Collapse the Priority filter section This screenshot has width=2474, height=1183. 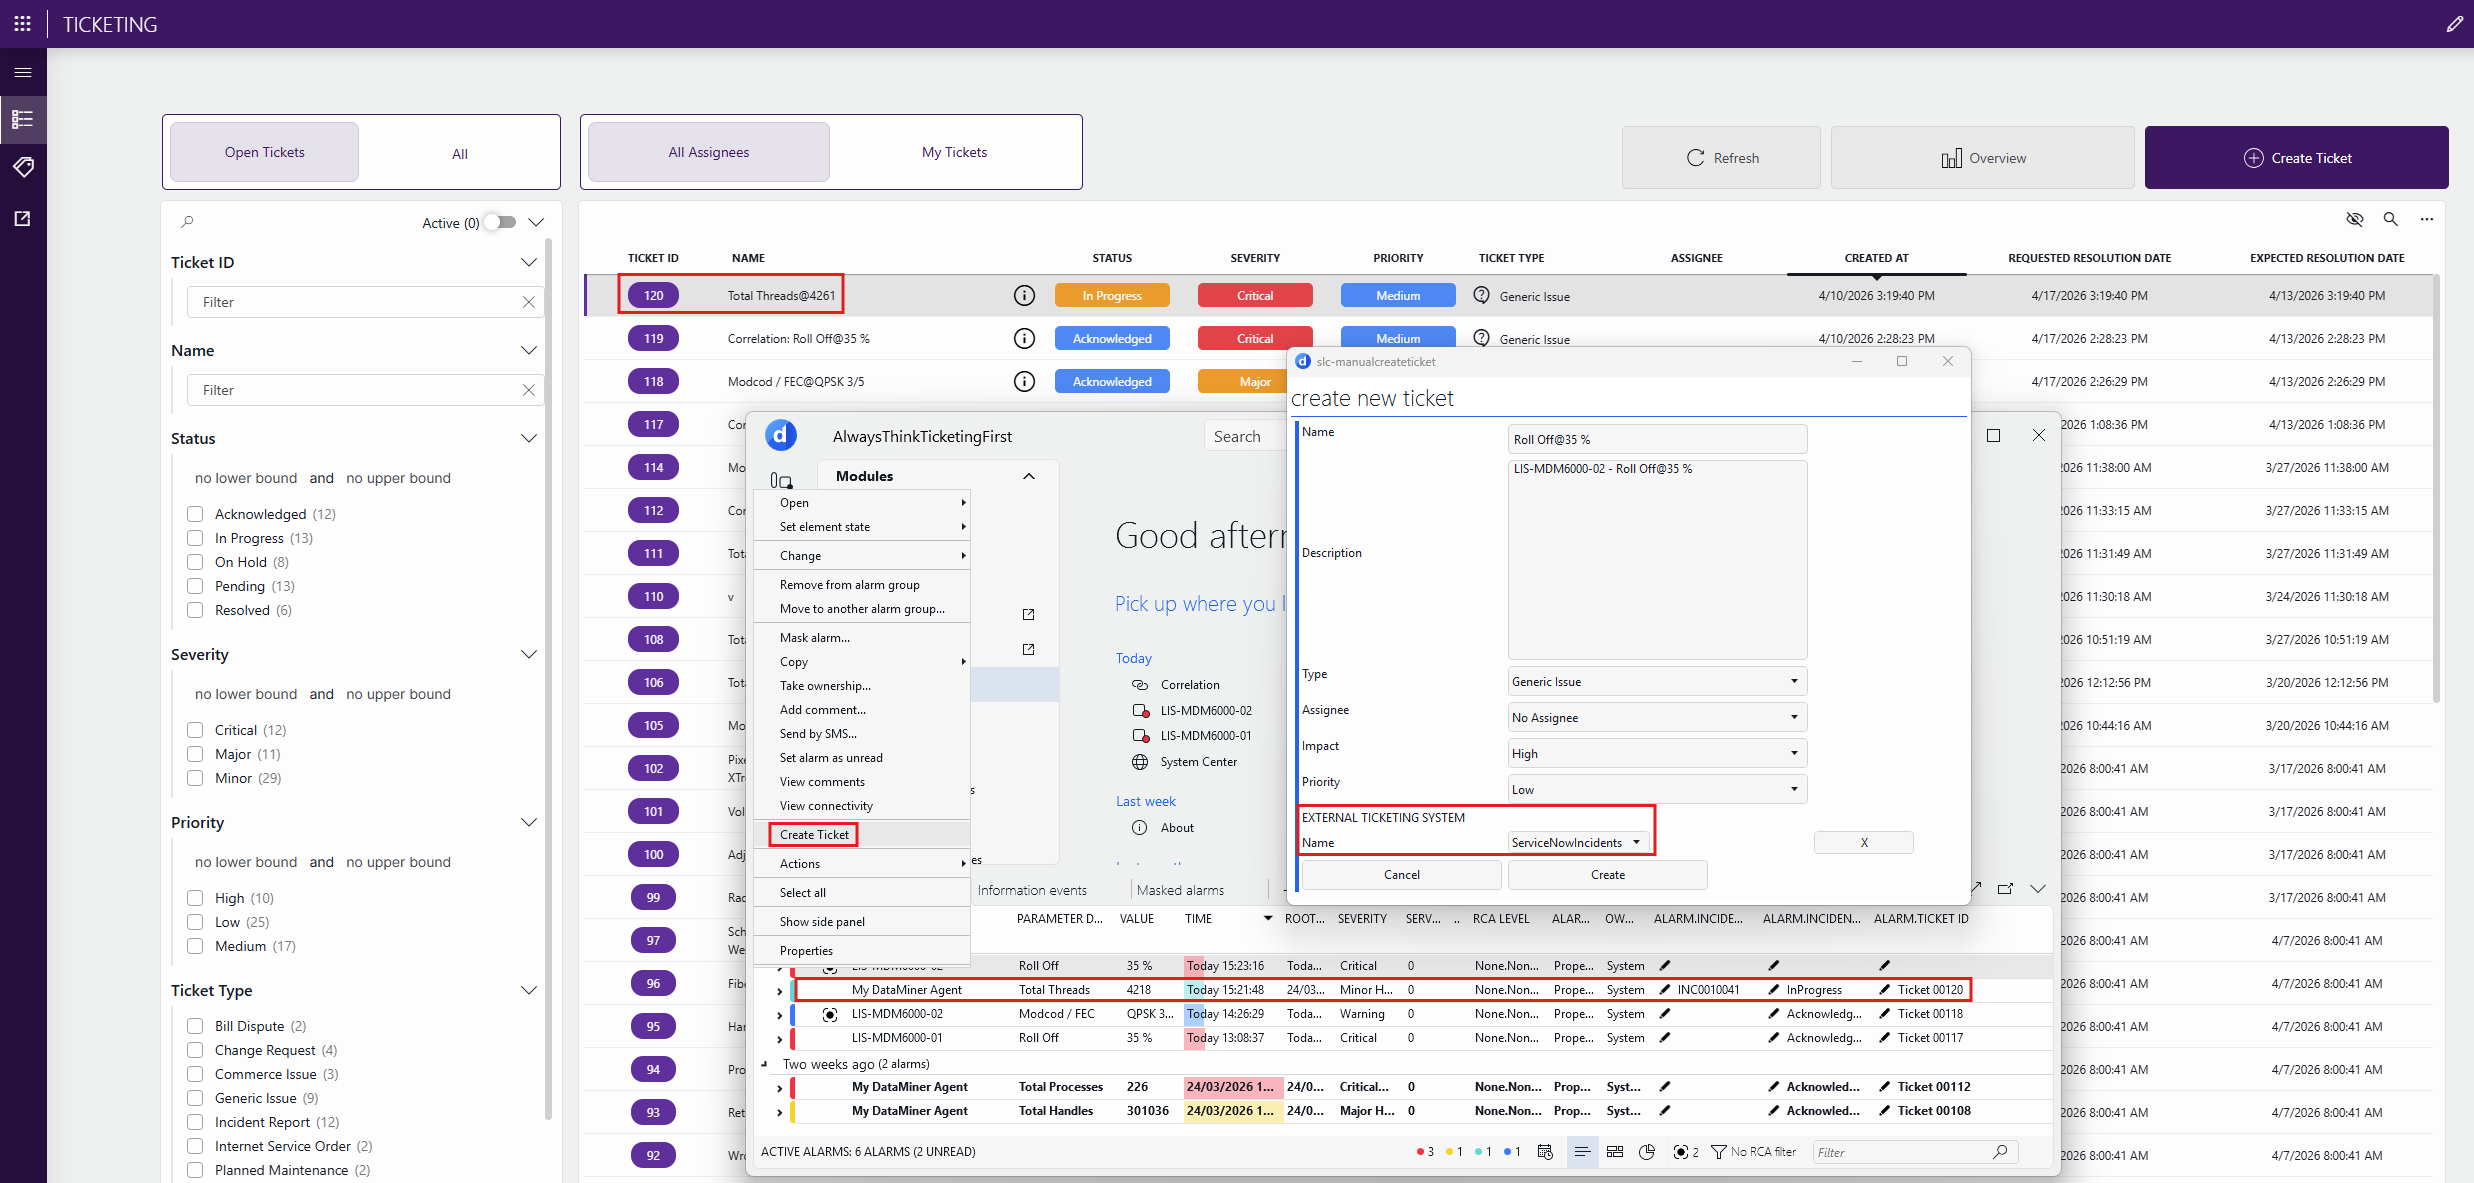529,822
